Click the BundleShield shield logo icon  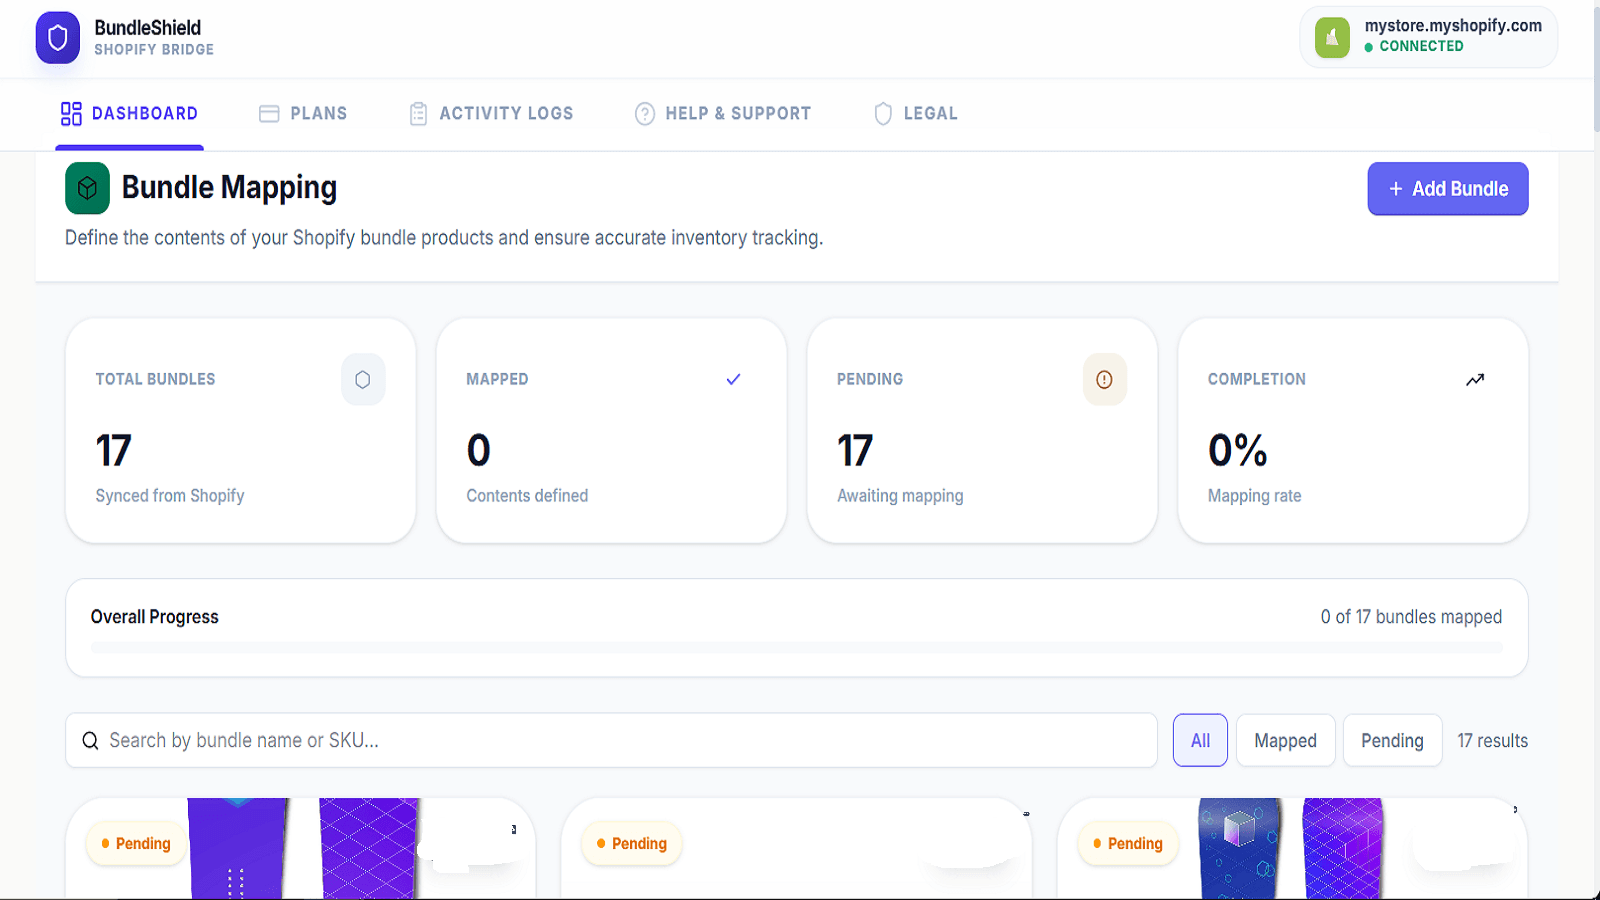[x=58, y=38]
